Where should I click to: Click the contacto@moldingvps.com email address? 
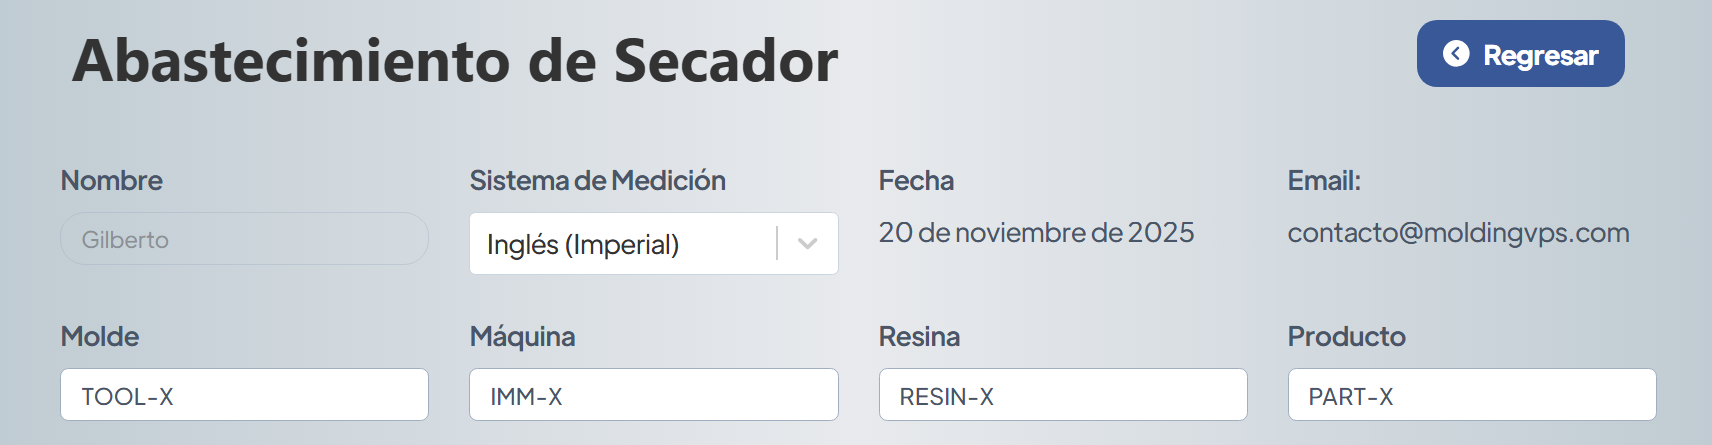click(x=1458, y=233)
